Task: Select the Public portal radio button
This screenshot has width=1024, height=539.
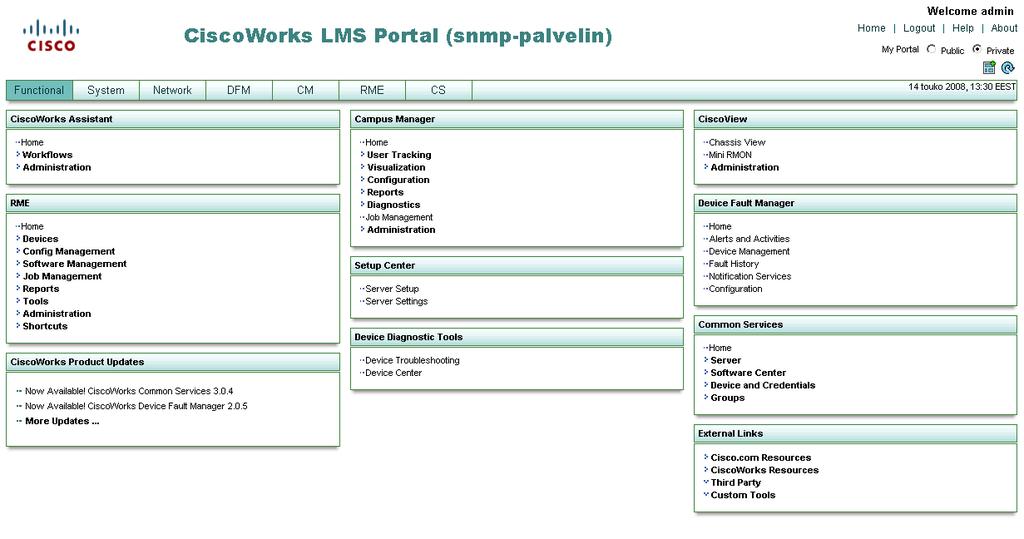Action: pos(931,49)
